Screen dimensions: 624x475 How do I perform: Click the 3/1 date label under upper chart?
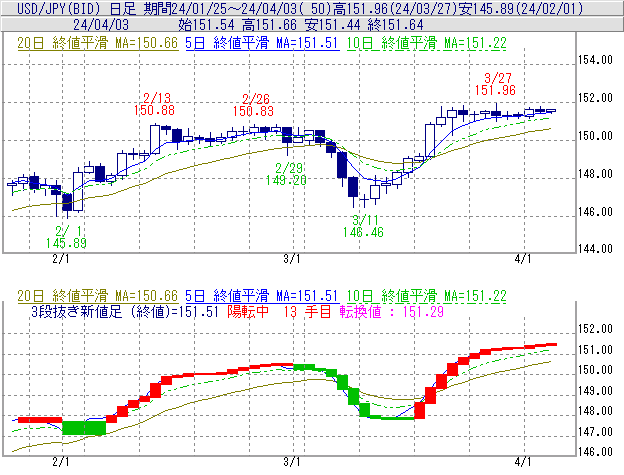[292, 259]
